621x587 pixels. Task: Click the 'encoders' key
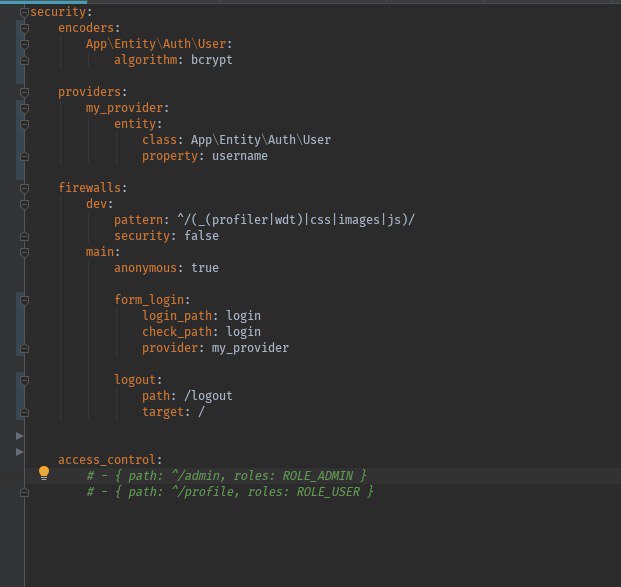click(86, 28)
